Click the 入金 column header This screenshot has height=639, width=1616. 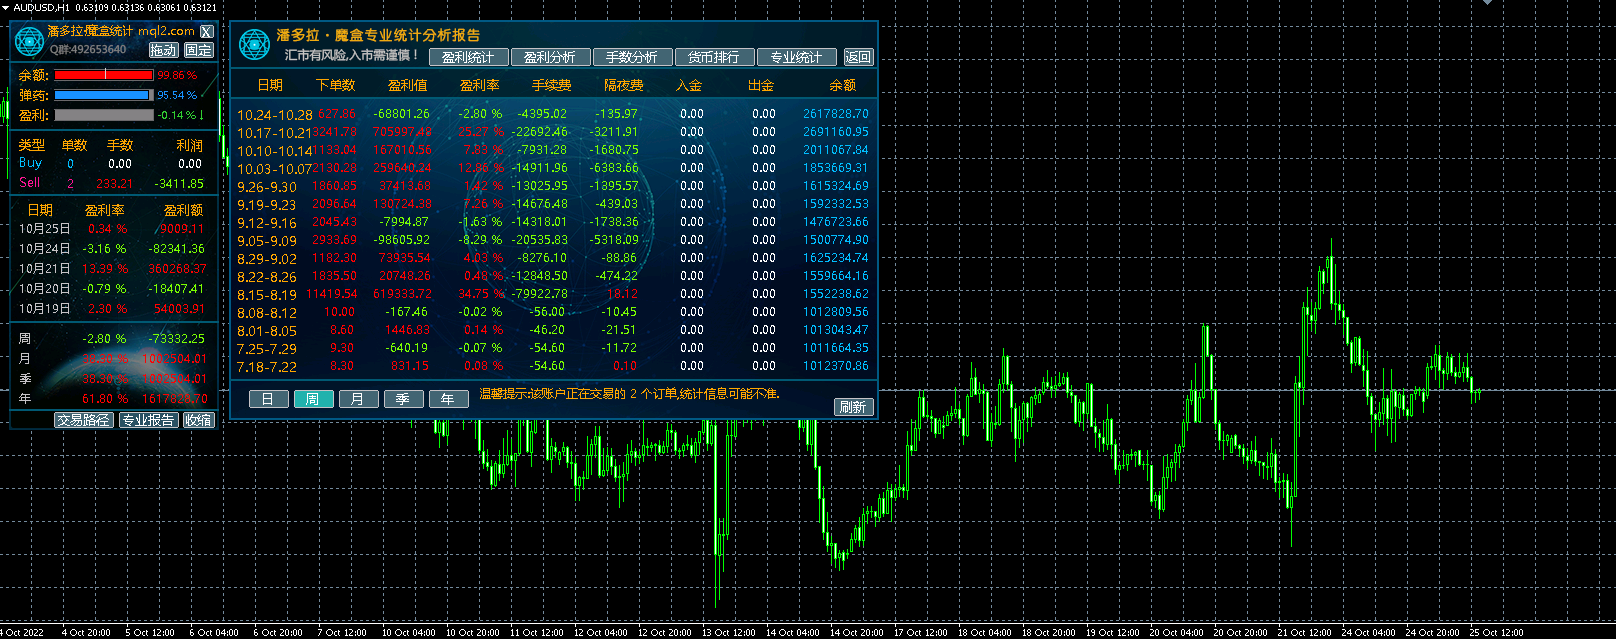(x=689, y=85)
